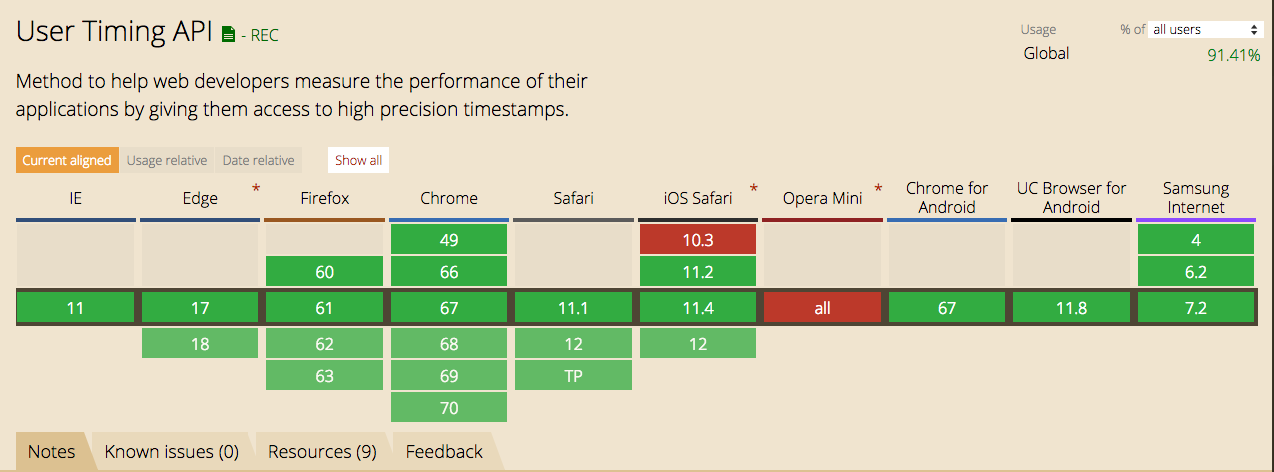Click the Opera Mini red asterisk note
The image size is (1274, 472).
(x=878, y=188)
